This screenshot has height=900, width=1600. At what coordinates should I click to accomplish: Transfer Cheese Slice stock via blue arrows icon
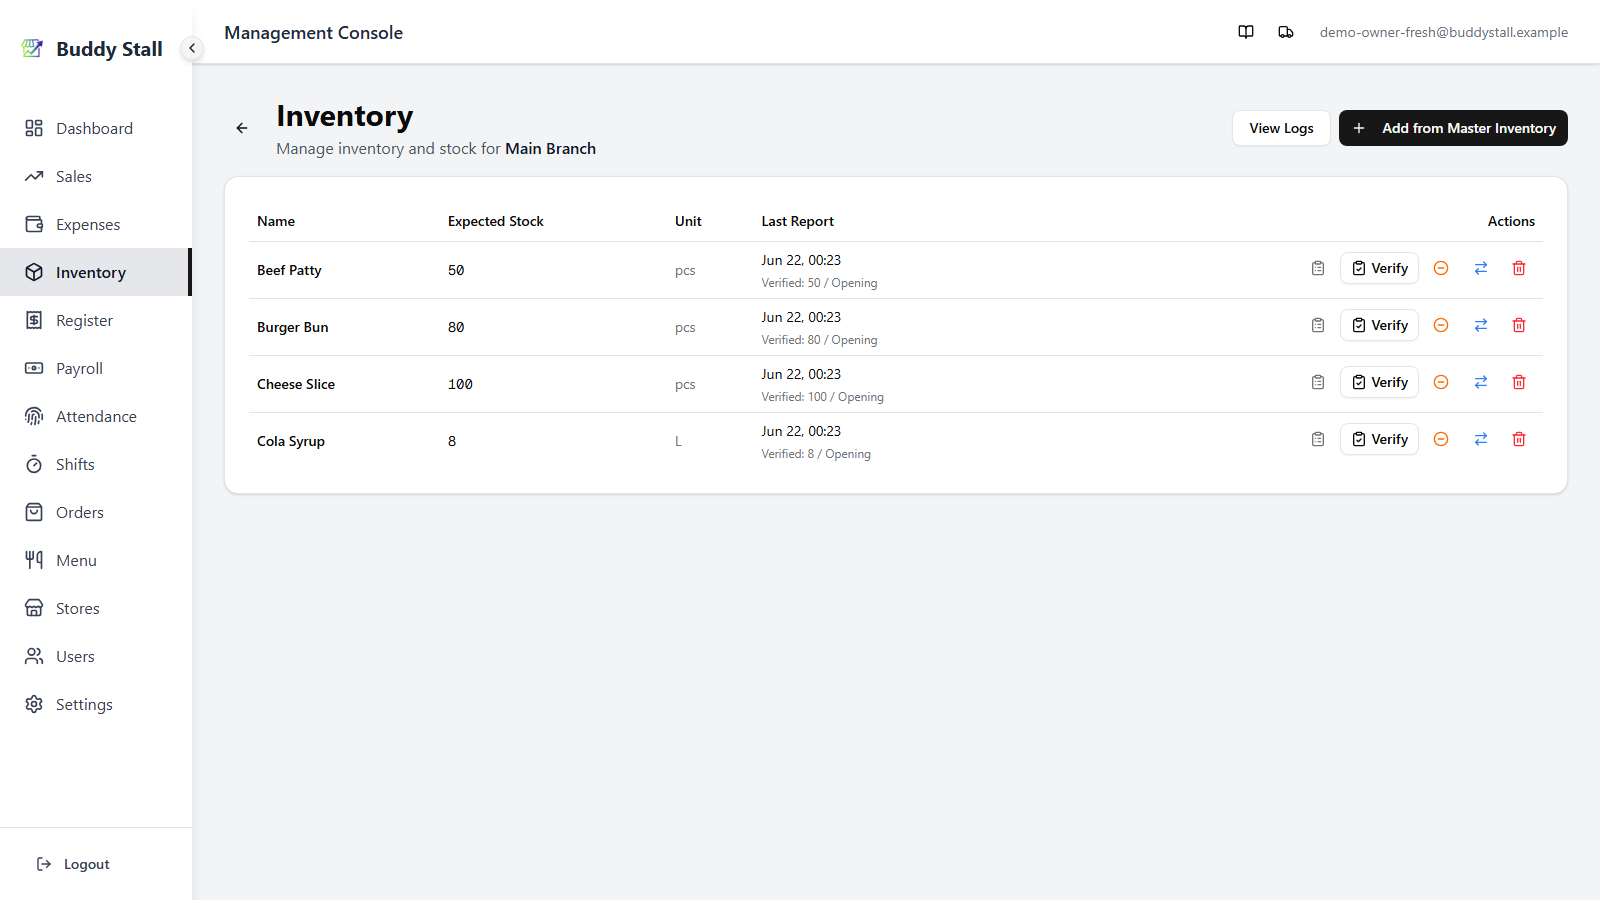tap(1481, 382)
